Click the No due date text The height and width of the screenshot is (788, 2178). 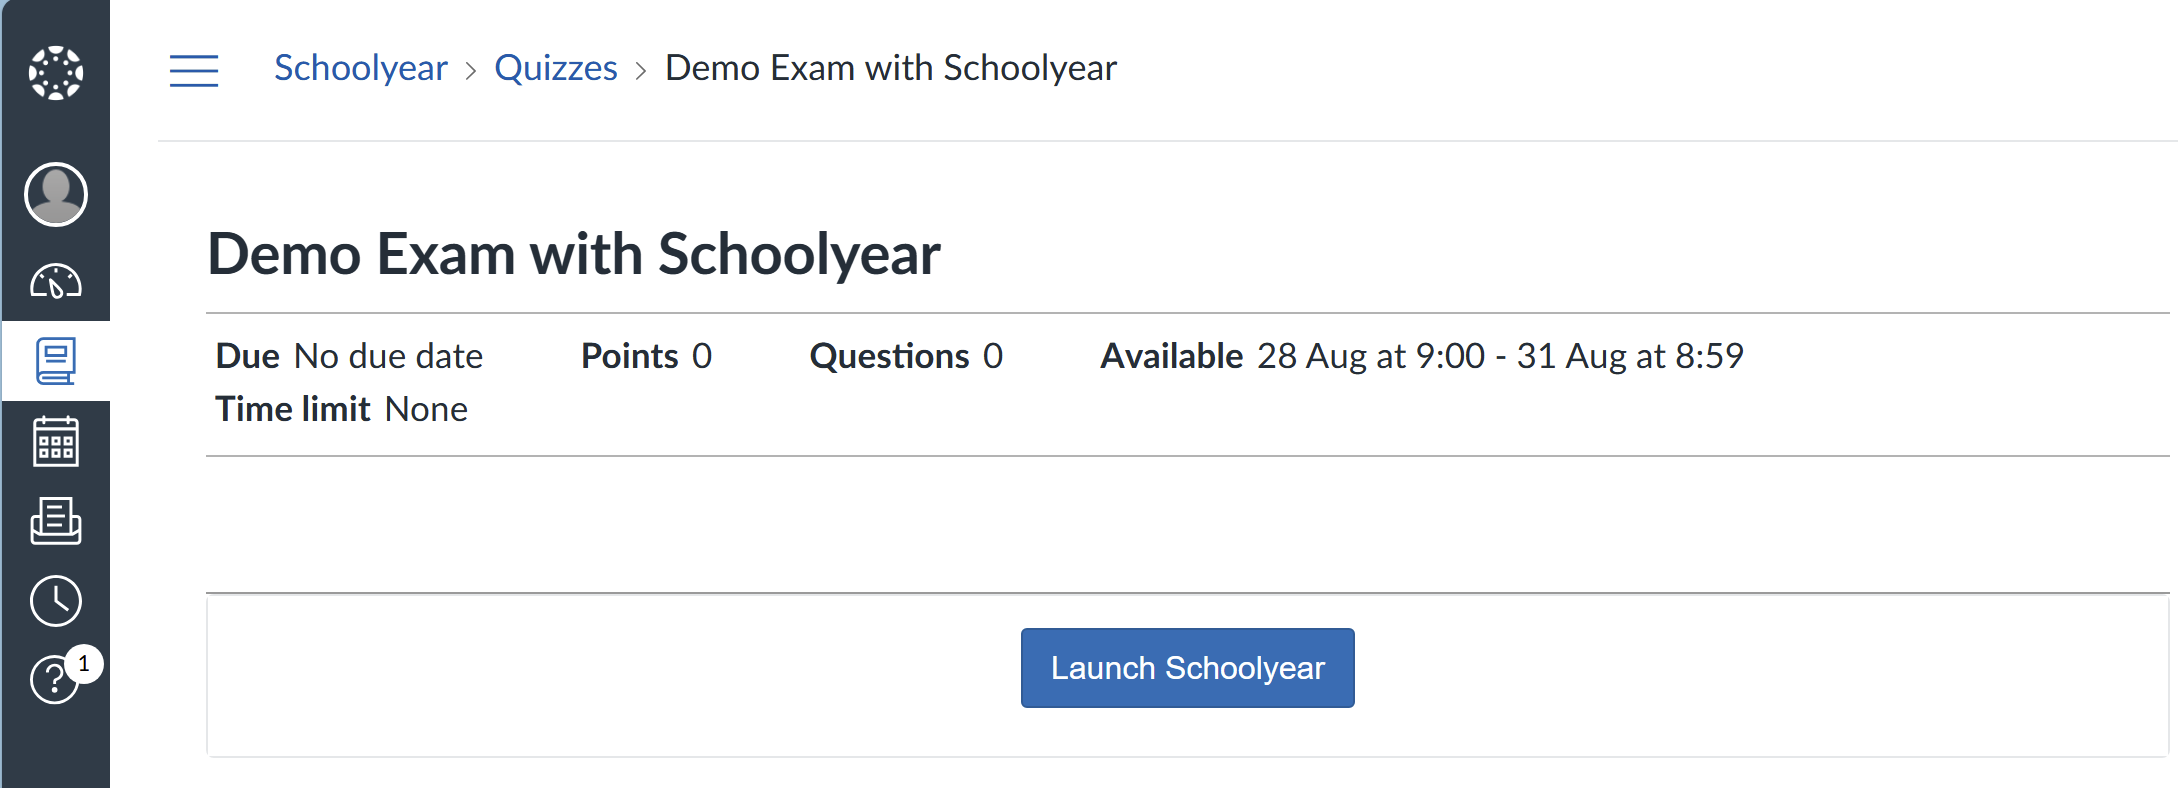[388, 356]
